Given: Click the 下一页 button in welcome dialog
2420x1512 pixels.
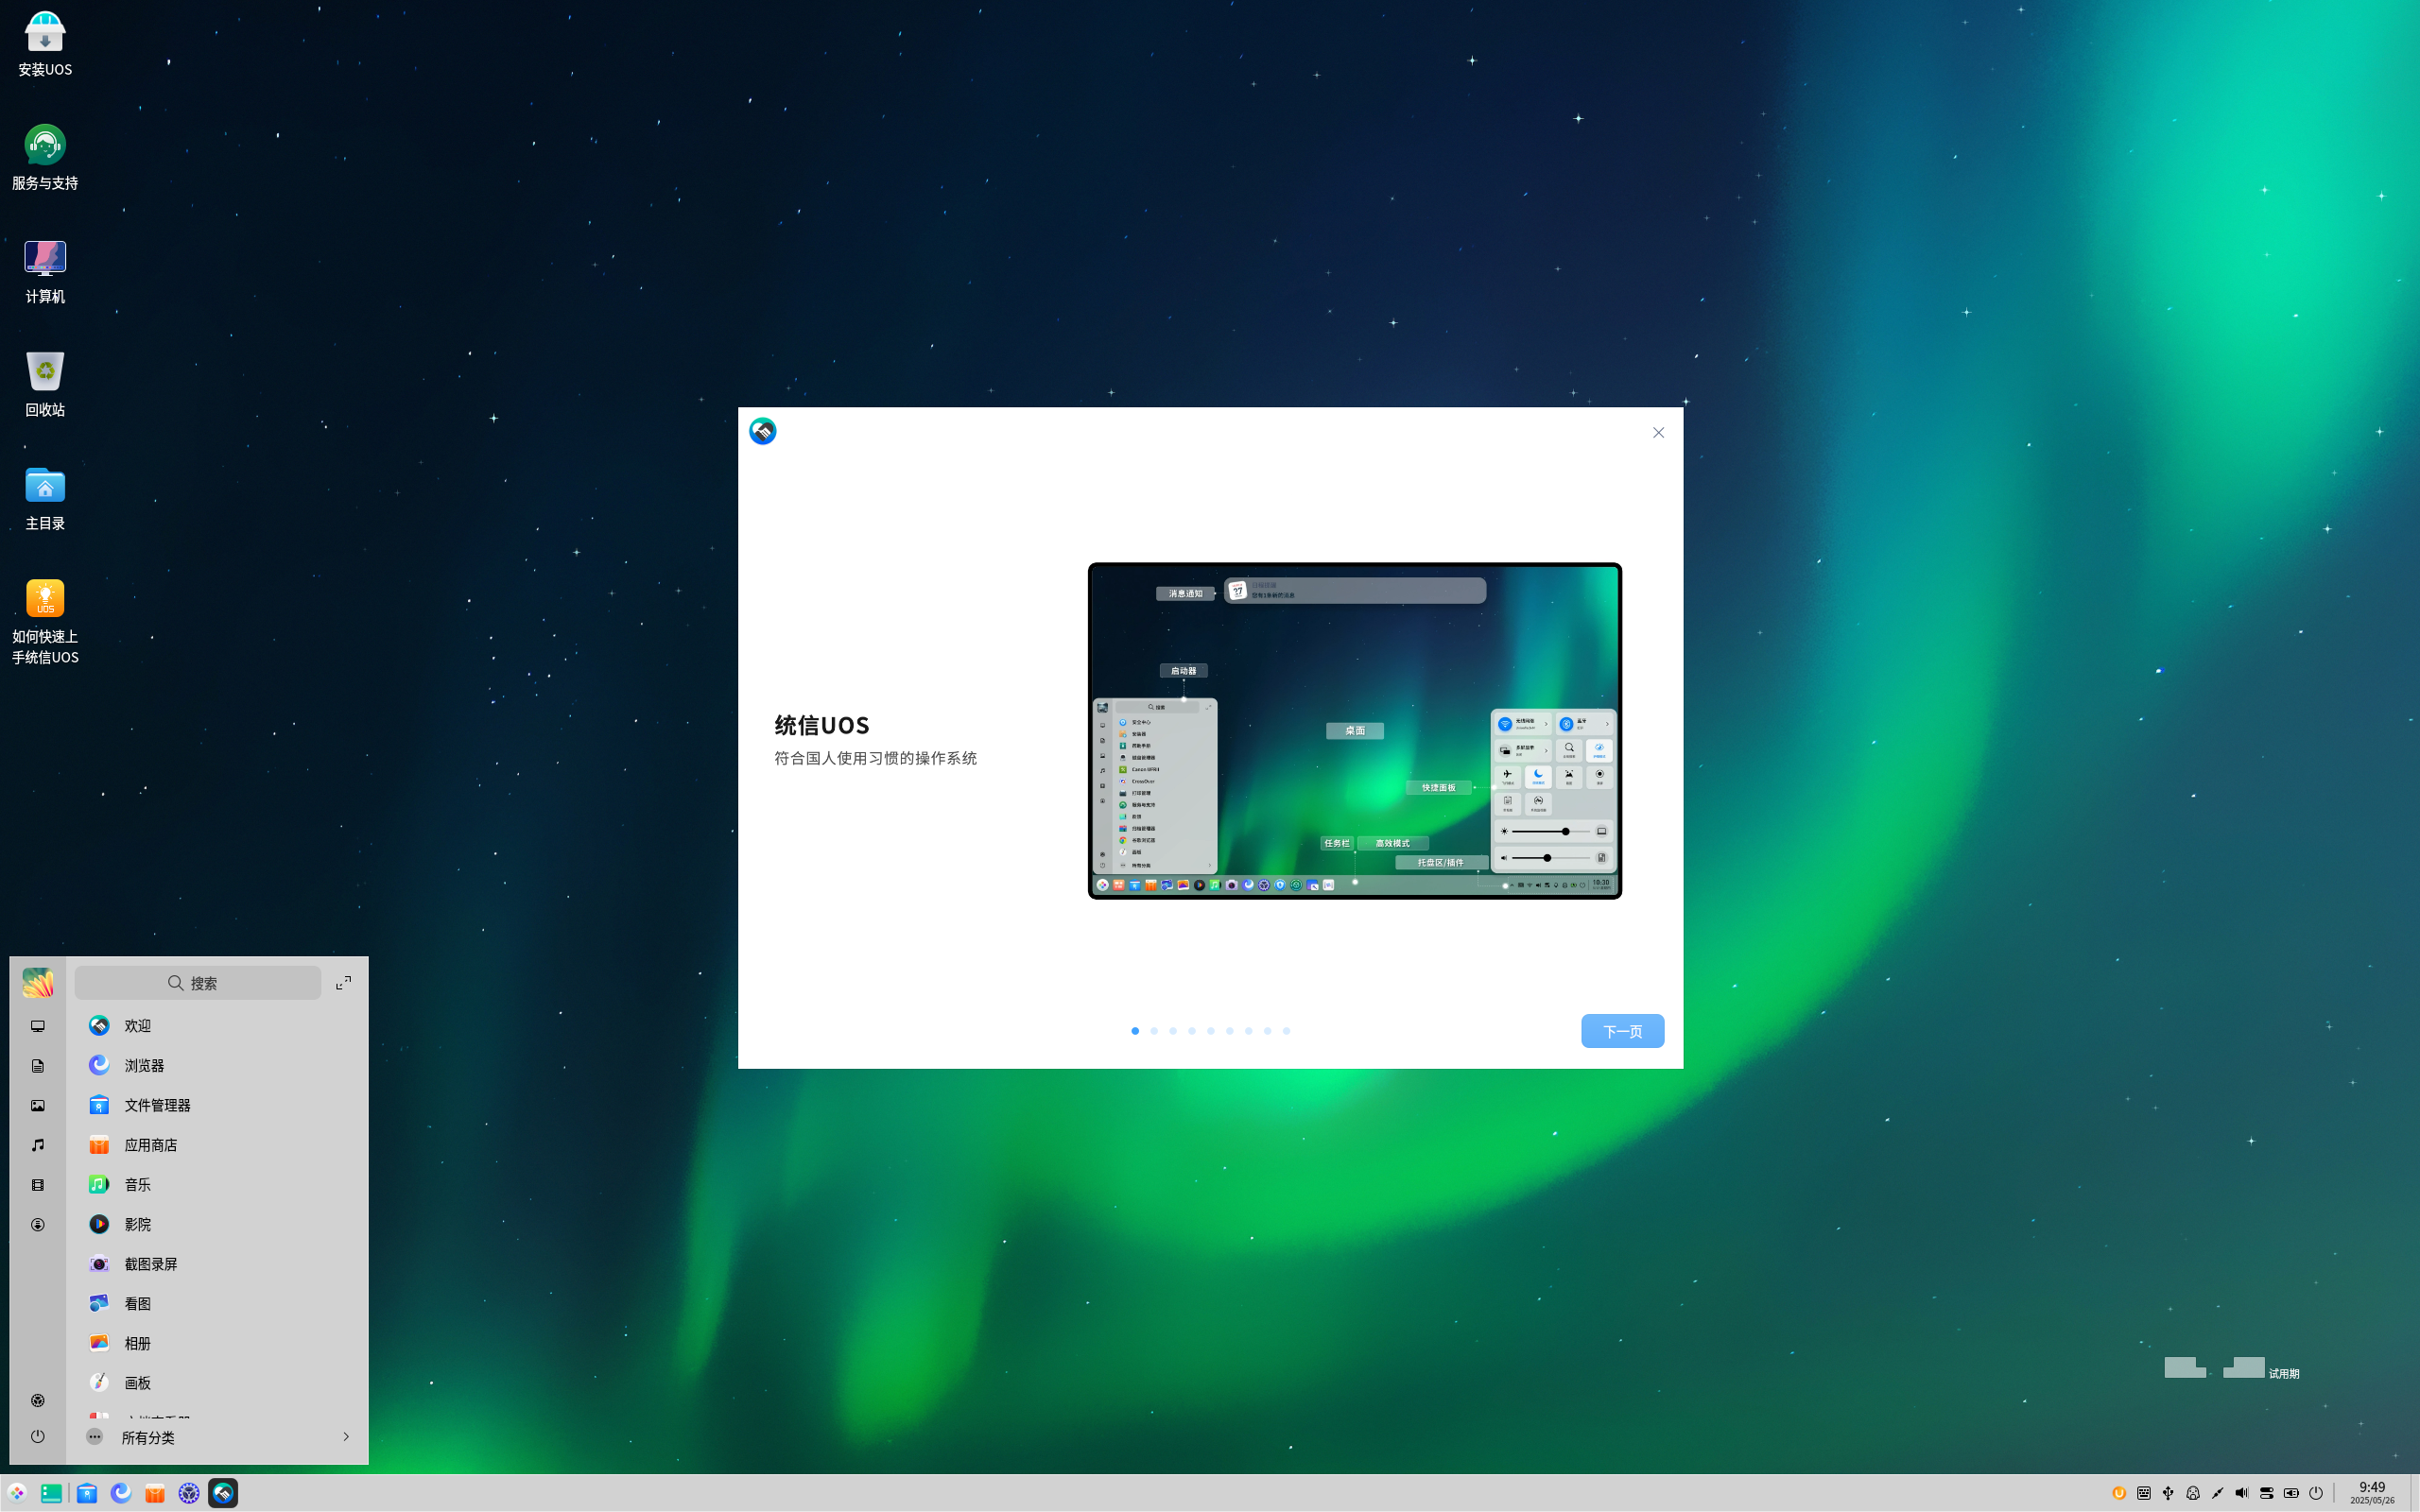Looking at the screenshot, I should click(1622, 1031).
